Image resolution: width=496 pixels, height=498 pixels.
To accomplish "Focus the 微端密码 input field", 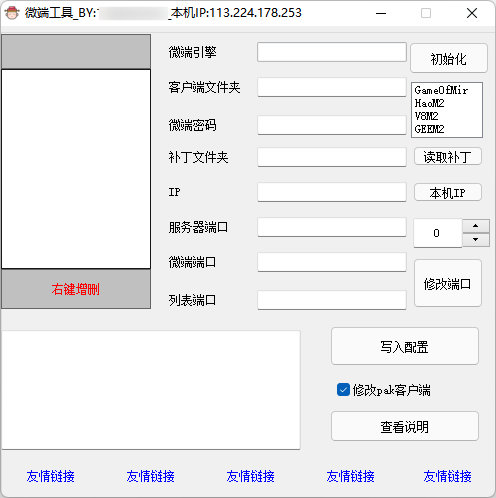I will coord(332,125).
